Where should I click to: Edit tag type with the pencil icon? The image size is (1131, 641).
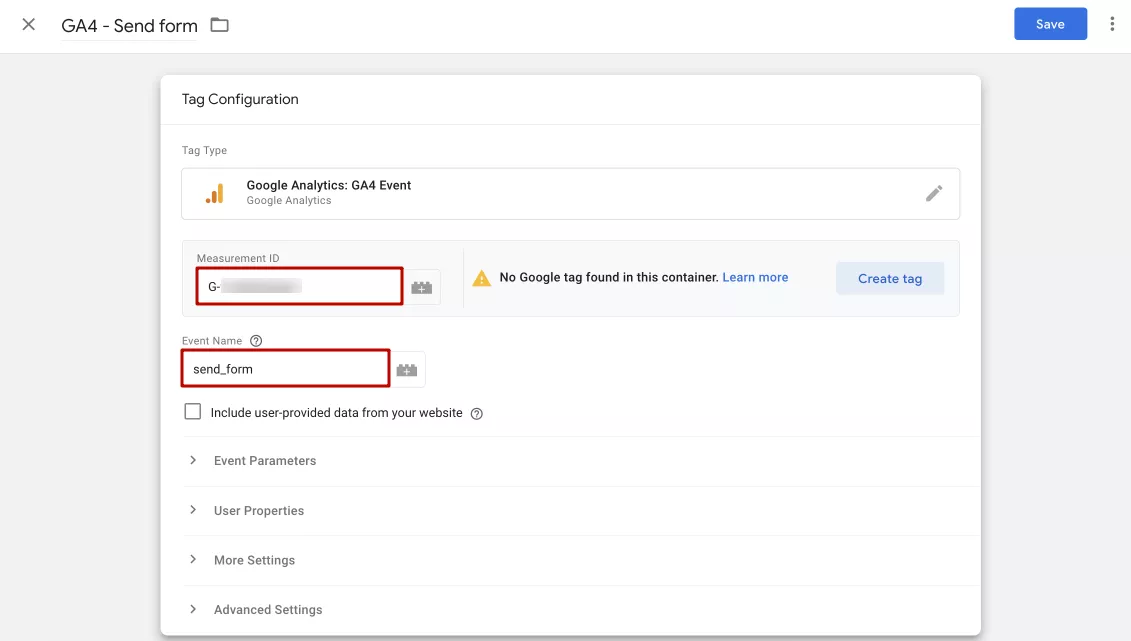[x=933, y=193]
